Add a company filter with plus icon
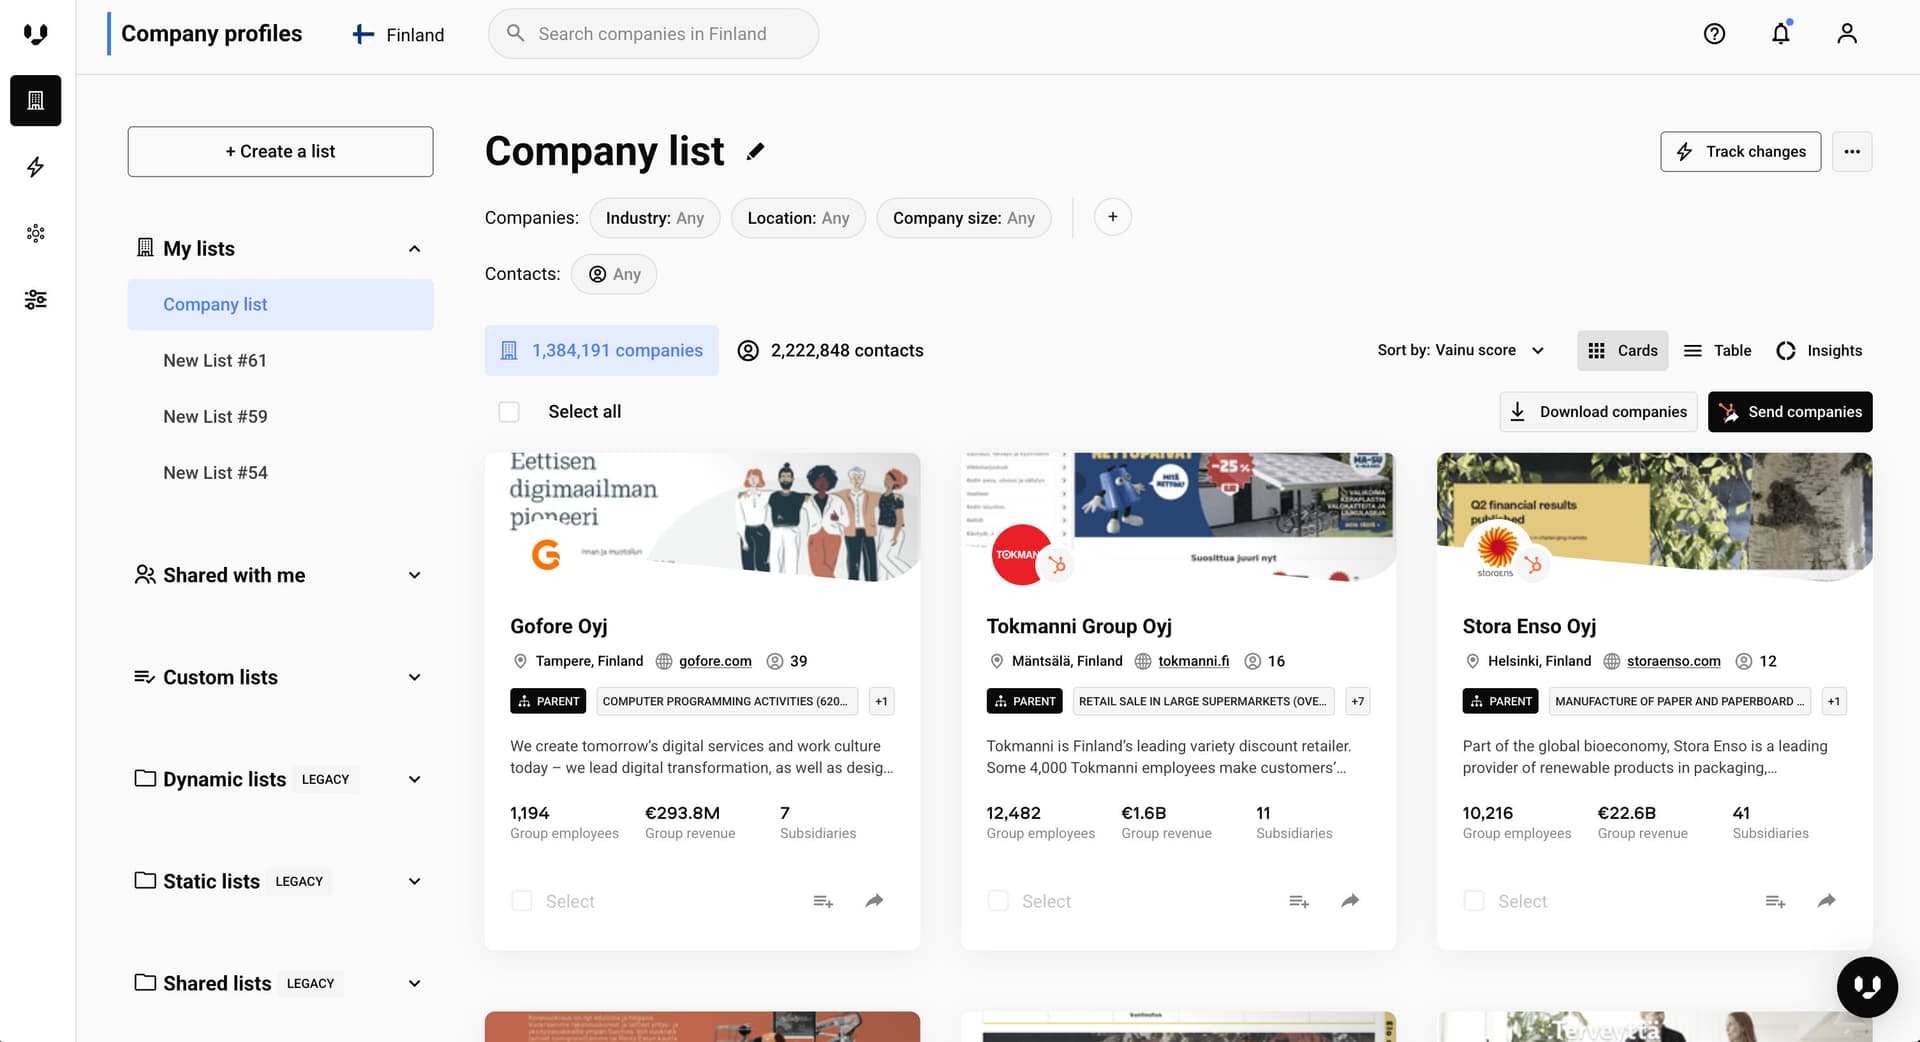 coord(1112,217)
